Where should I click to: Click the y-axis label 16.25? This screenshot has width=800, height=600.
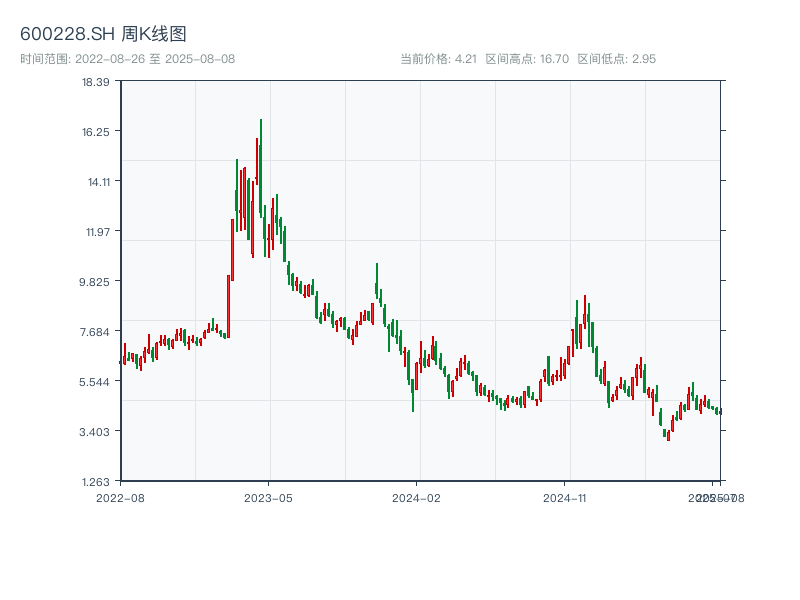(95, 132)
